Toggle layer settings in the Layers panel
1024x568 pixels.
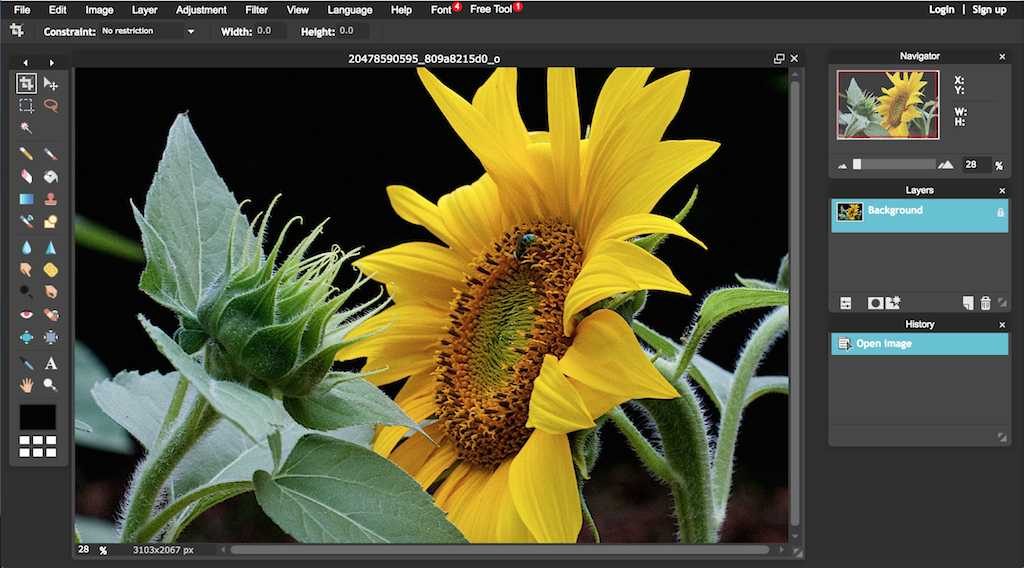tap(845, 303)
